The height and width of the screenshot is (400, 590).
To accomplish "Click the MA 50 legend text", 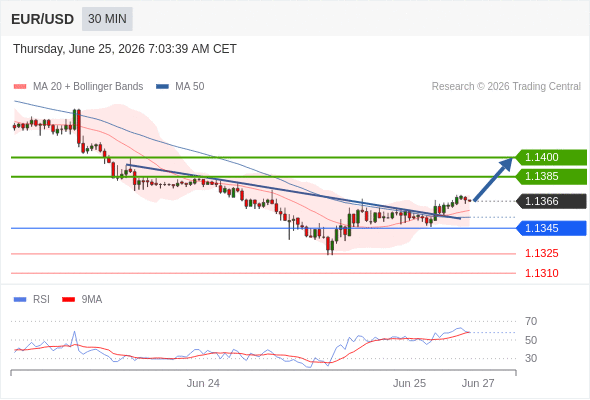I will 190,87.
